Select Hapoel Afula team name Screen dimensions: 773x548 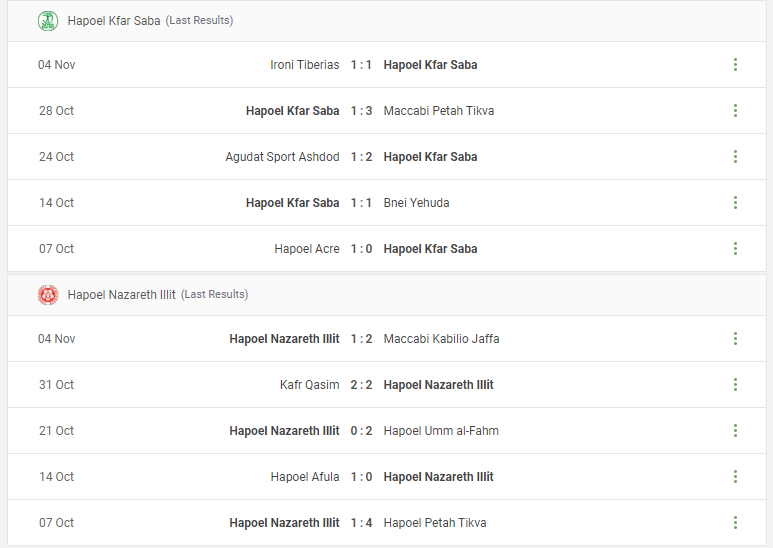(x=305, y=477)
